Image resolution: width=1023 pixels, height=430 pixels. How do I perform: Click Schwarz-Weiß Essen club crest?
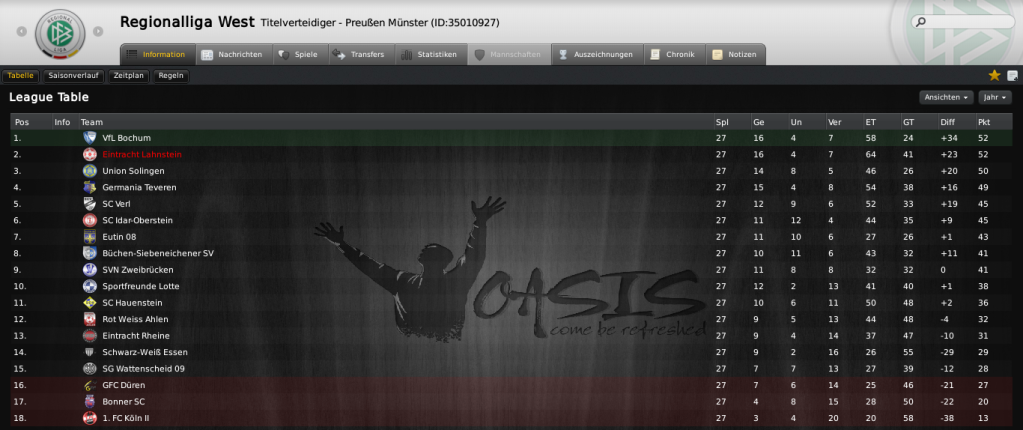click(89, 352)
